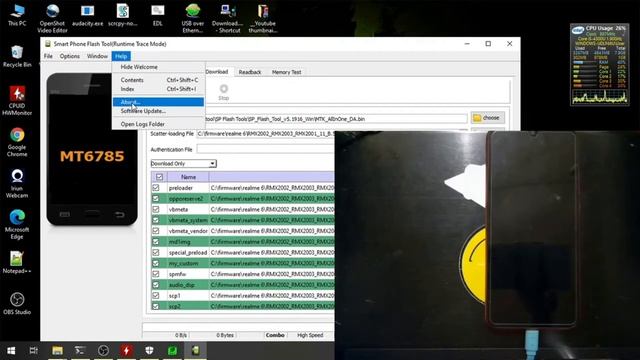Viewport: 640px width, 360px height.
Task: Open the Download Only mode dropdown
Action: pyautogui.click(x=183, y=163)
